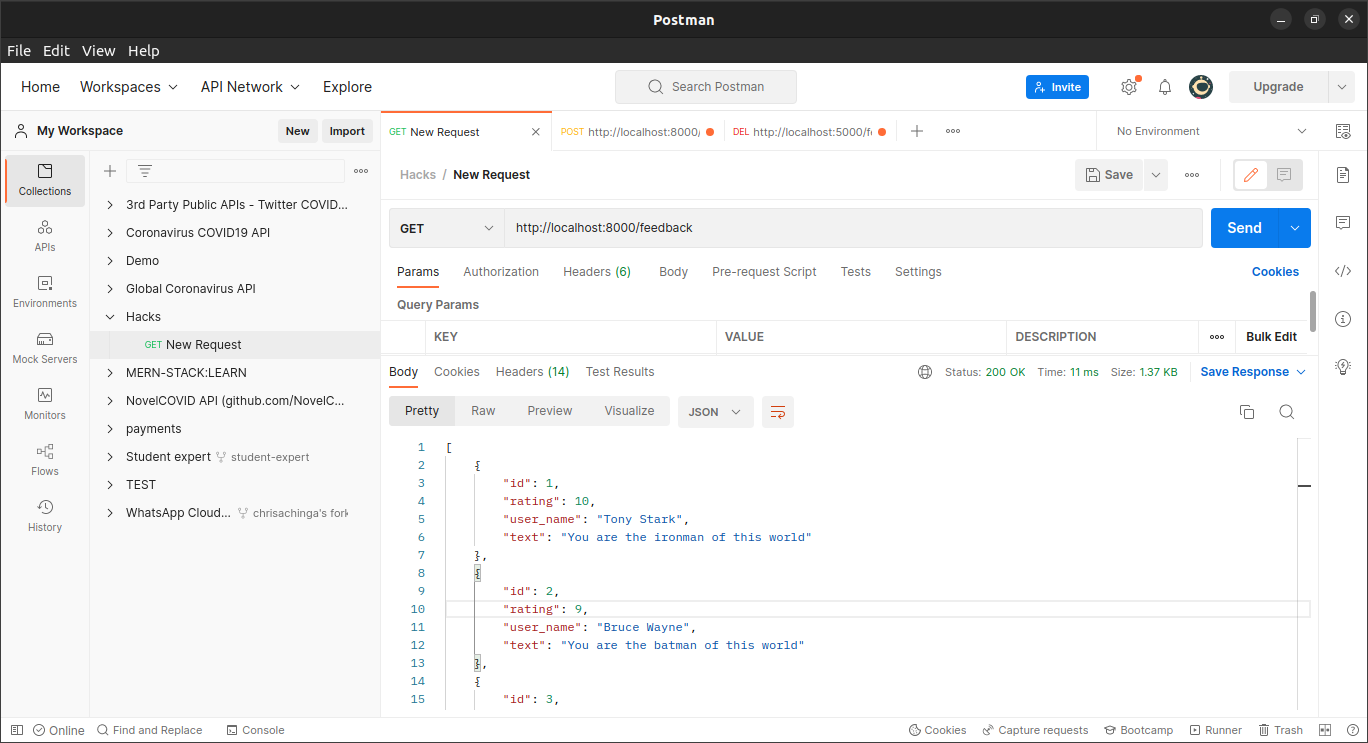Open the Send button dropdown arrow
1368x743 pixels.
(1295, 228)
